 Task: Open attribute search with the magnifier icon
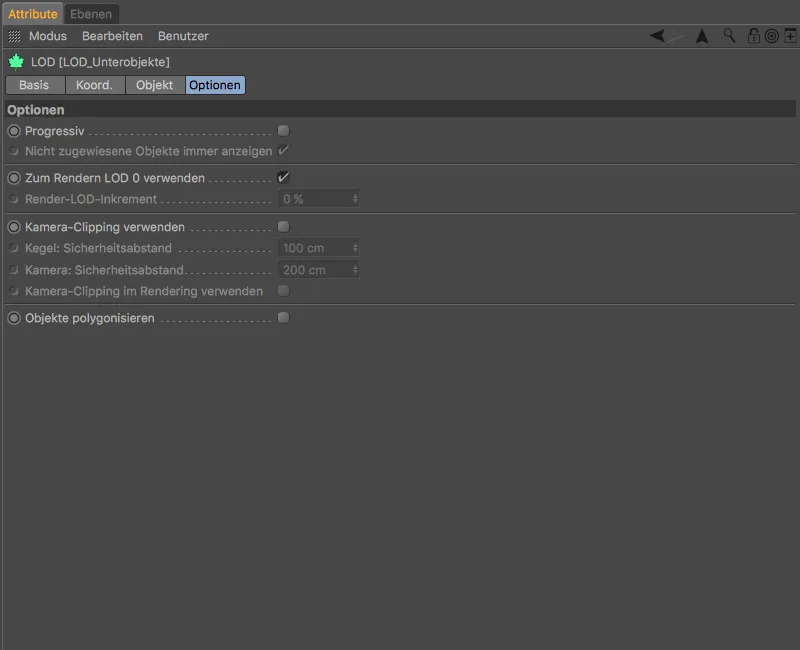730,36
